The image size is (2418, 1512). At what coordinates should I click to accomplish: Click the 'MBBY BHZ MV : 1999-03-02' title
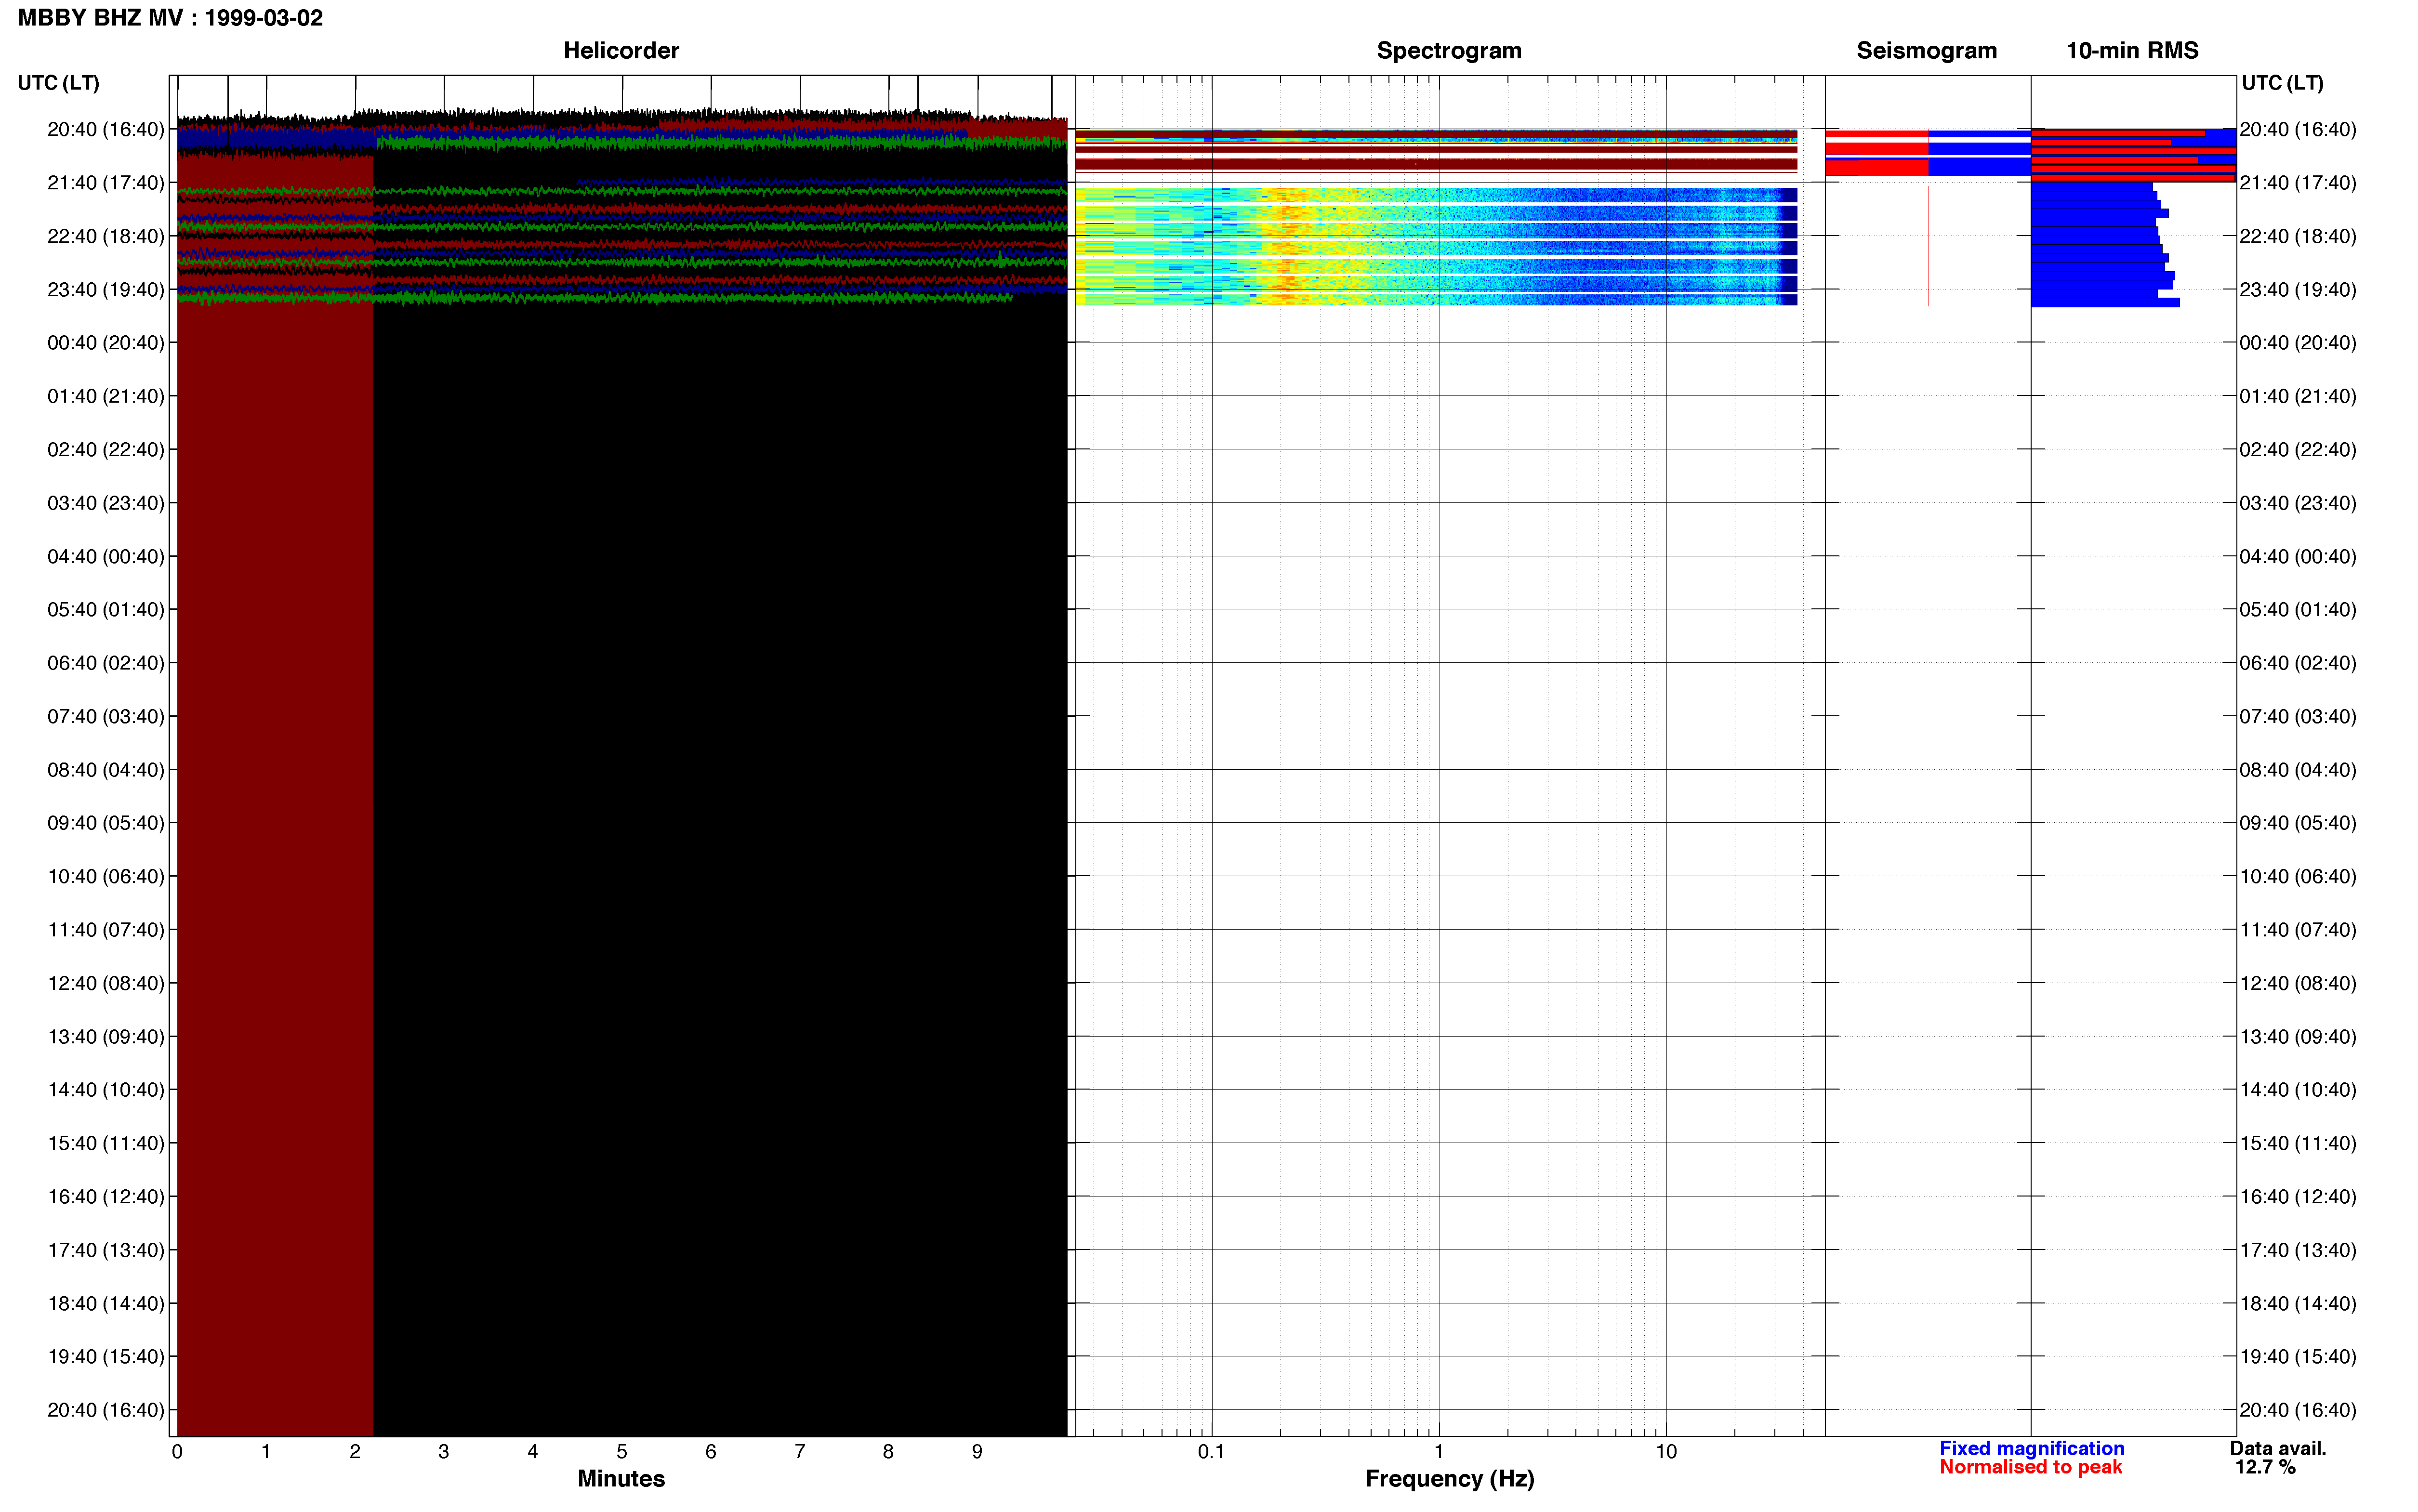click(x=170, y=18)
